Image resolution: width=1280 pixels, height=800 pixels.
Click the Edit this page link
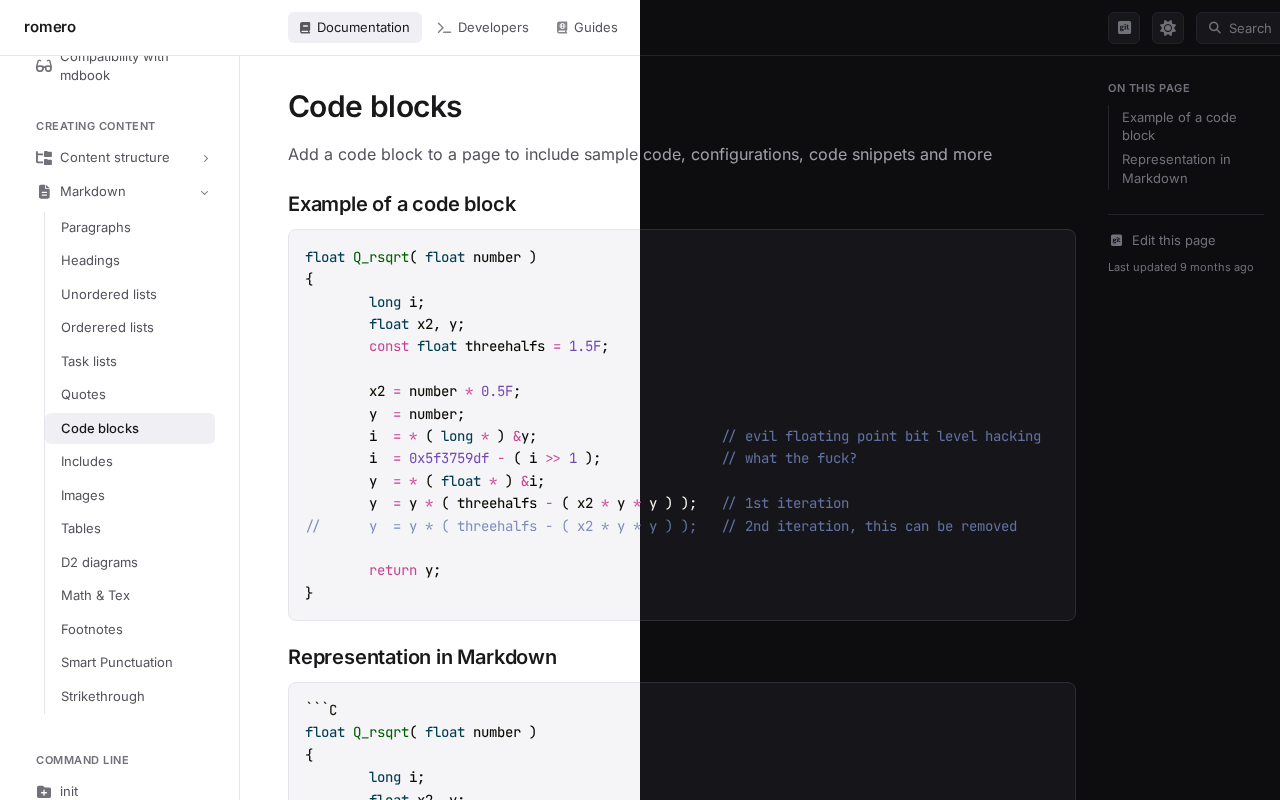1172,240
